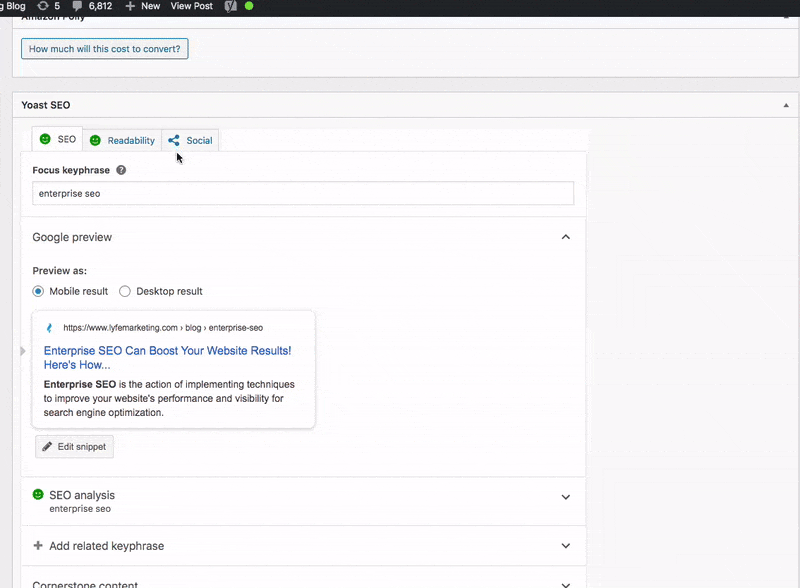This screenshot has width=800, height=588.
Task: Expand the SEO analysis section
Action: (565, 497)
